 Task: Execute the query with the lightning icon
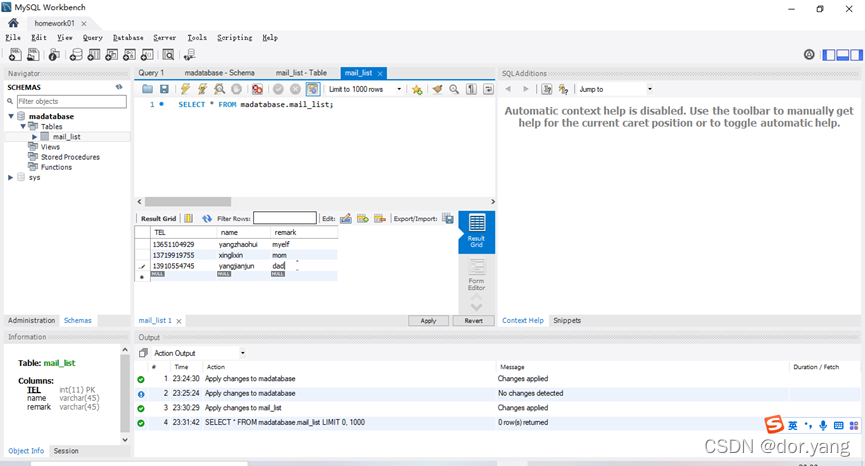(x=185, y=89)
